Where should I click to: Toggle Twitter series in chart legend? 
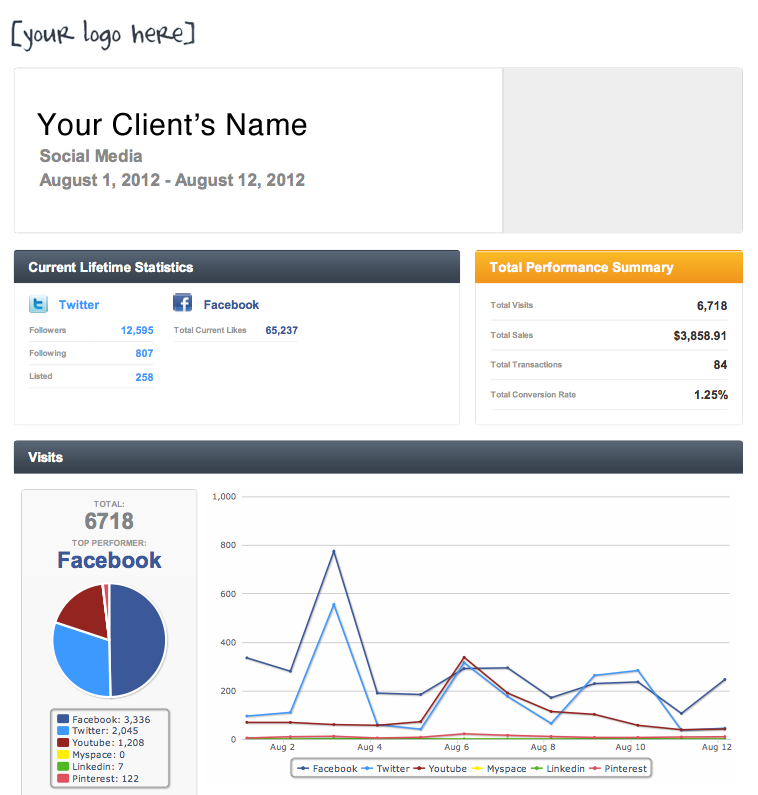point(385,769)
